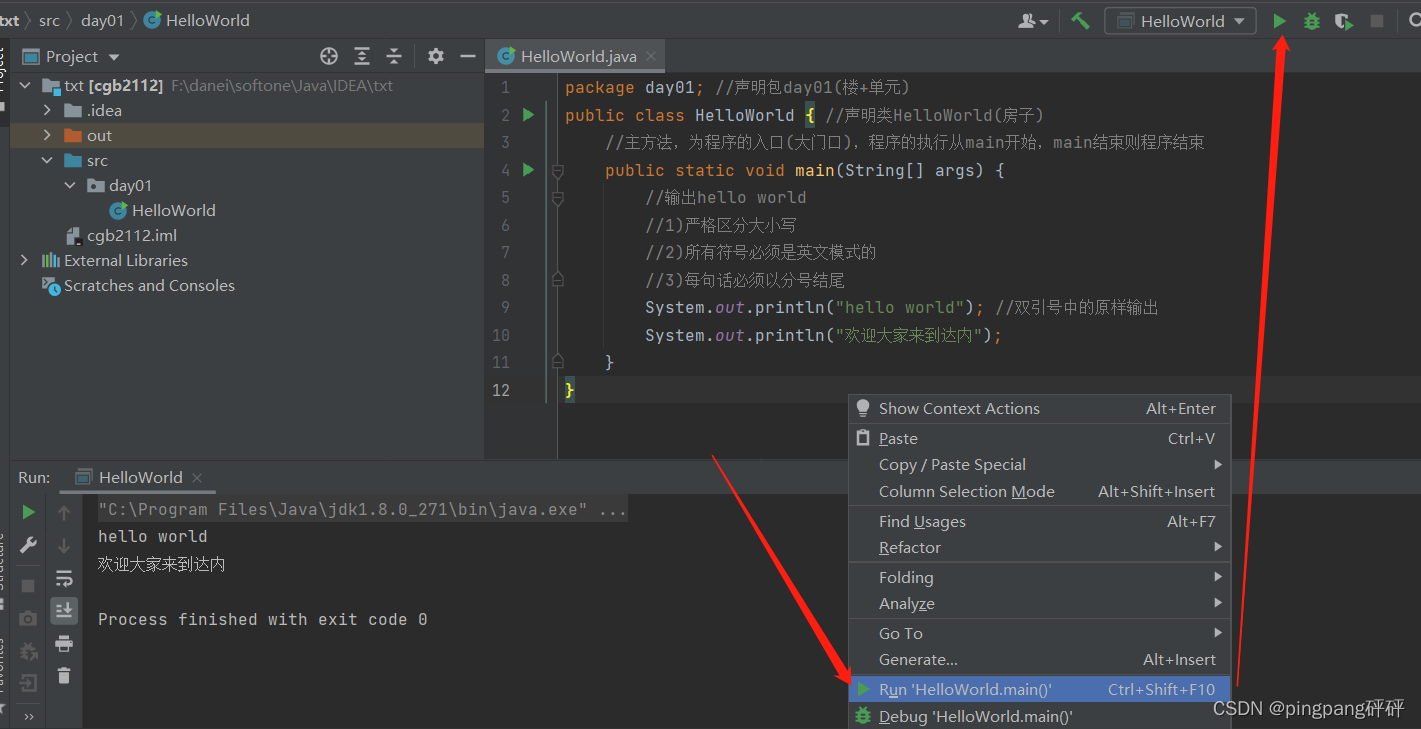
Task: Clear console with trash icon
Action: click(x=64, y=675)
